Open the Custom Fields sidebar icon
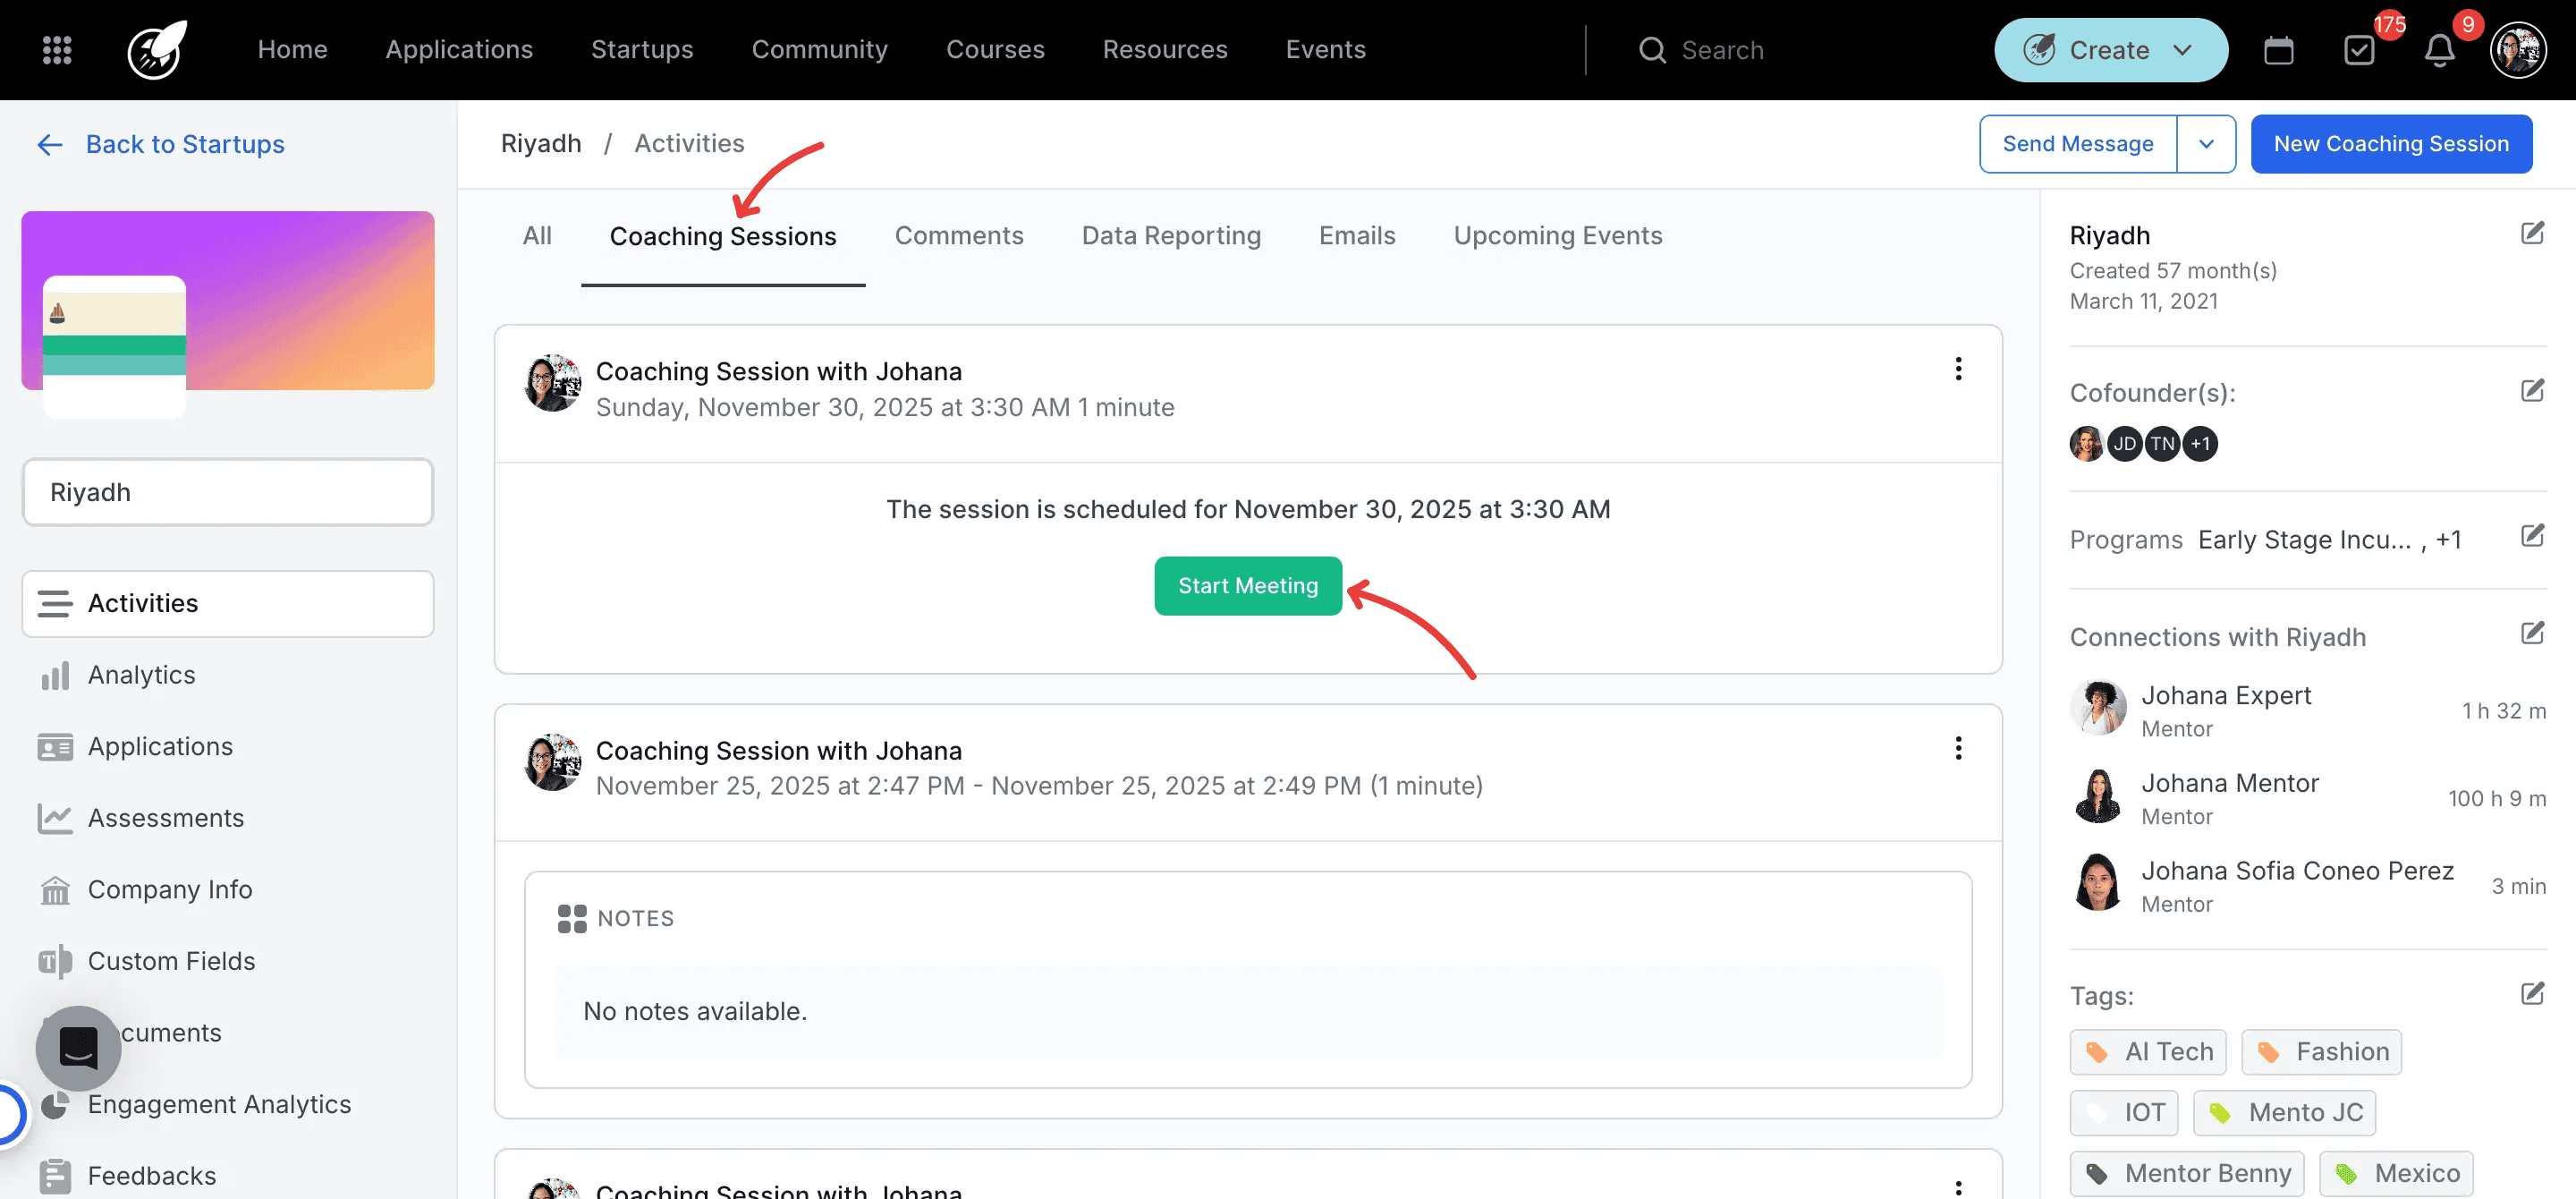Viewport: 2576px width, 1199px height. click(55, 961)
